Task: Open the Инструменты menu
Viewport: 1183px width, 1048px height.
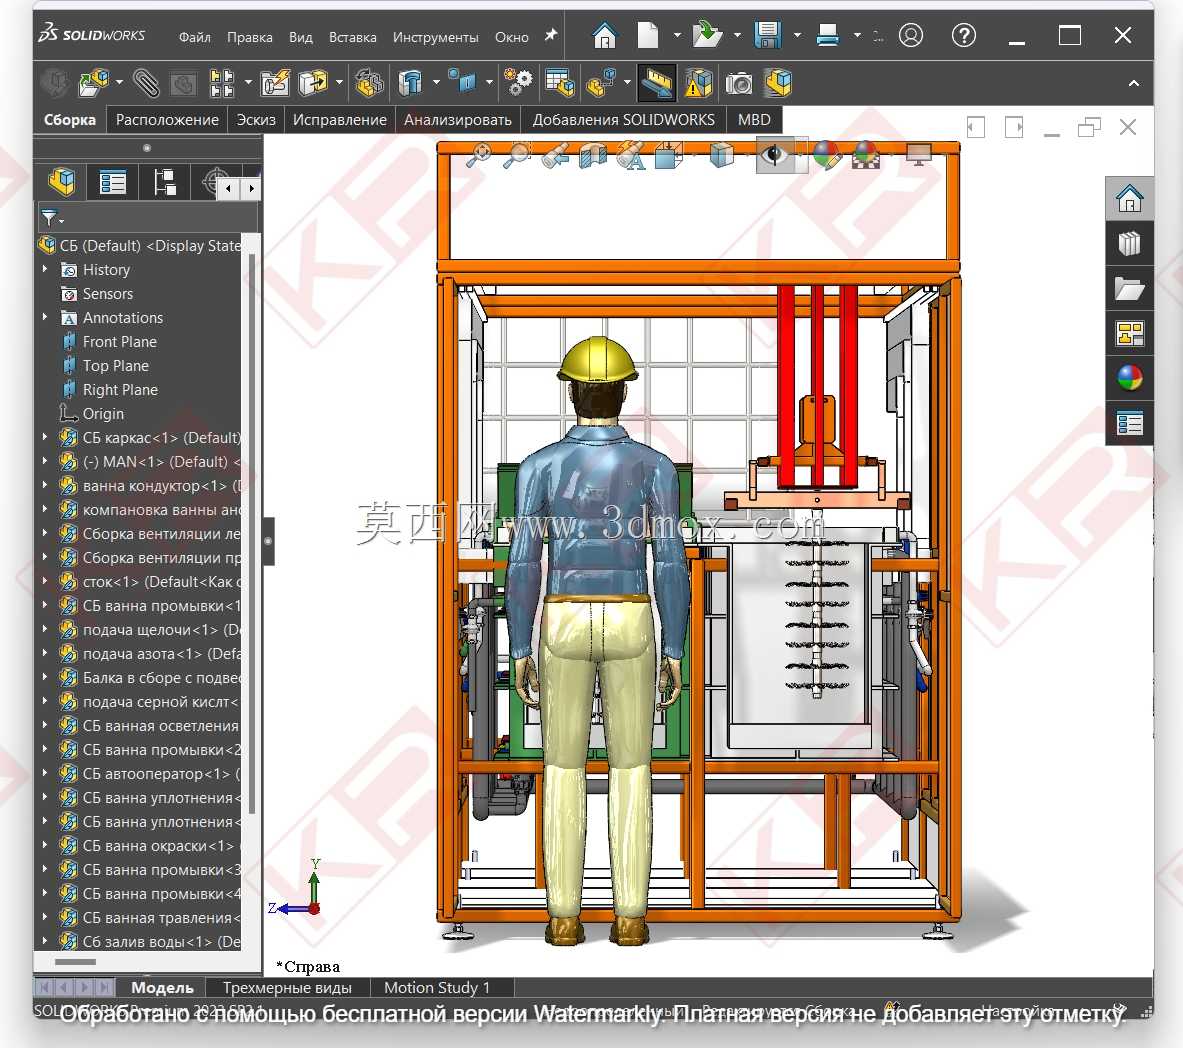Action: (435, 37)
